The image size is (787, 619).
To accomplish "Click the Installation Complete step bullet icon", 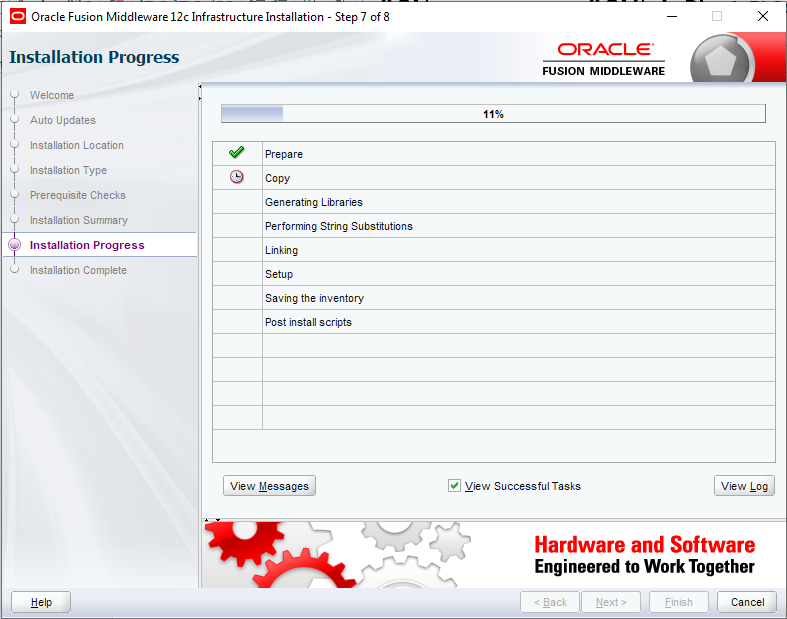I will click(15, 270).
